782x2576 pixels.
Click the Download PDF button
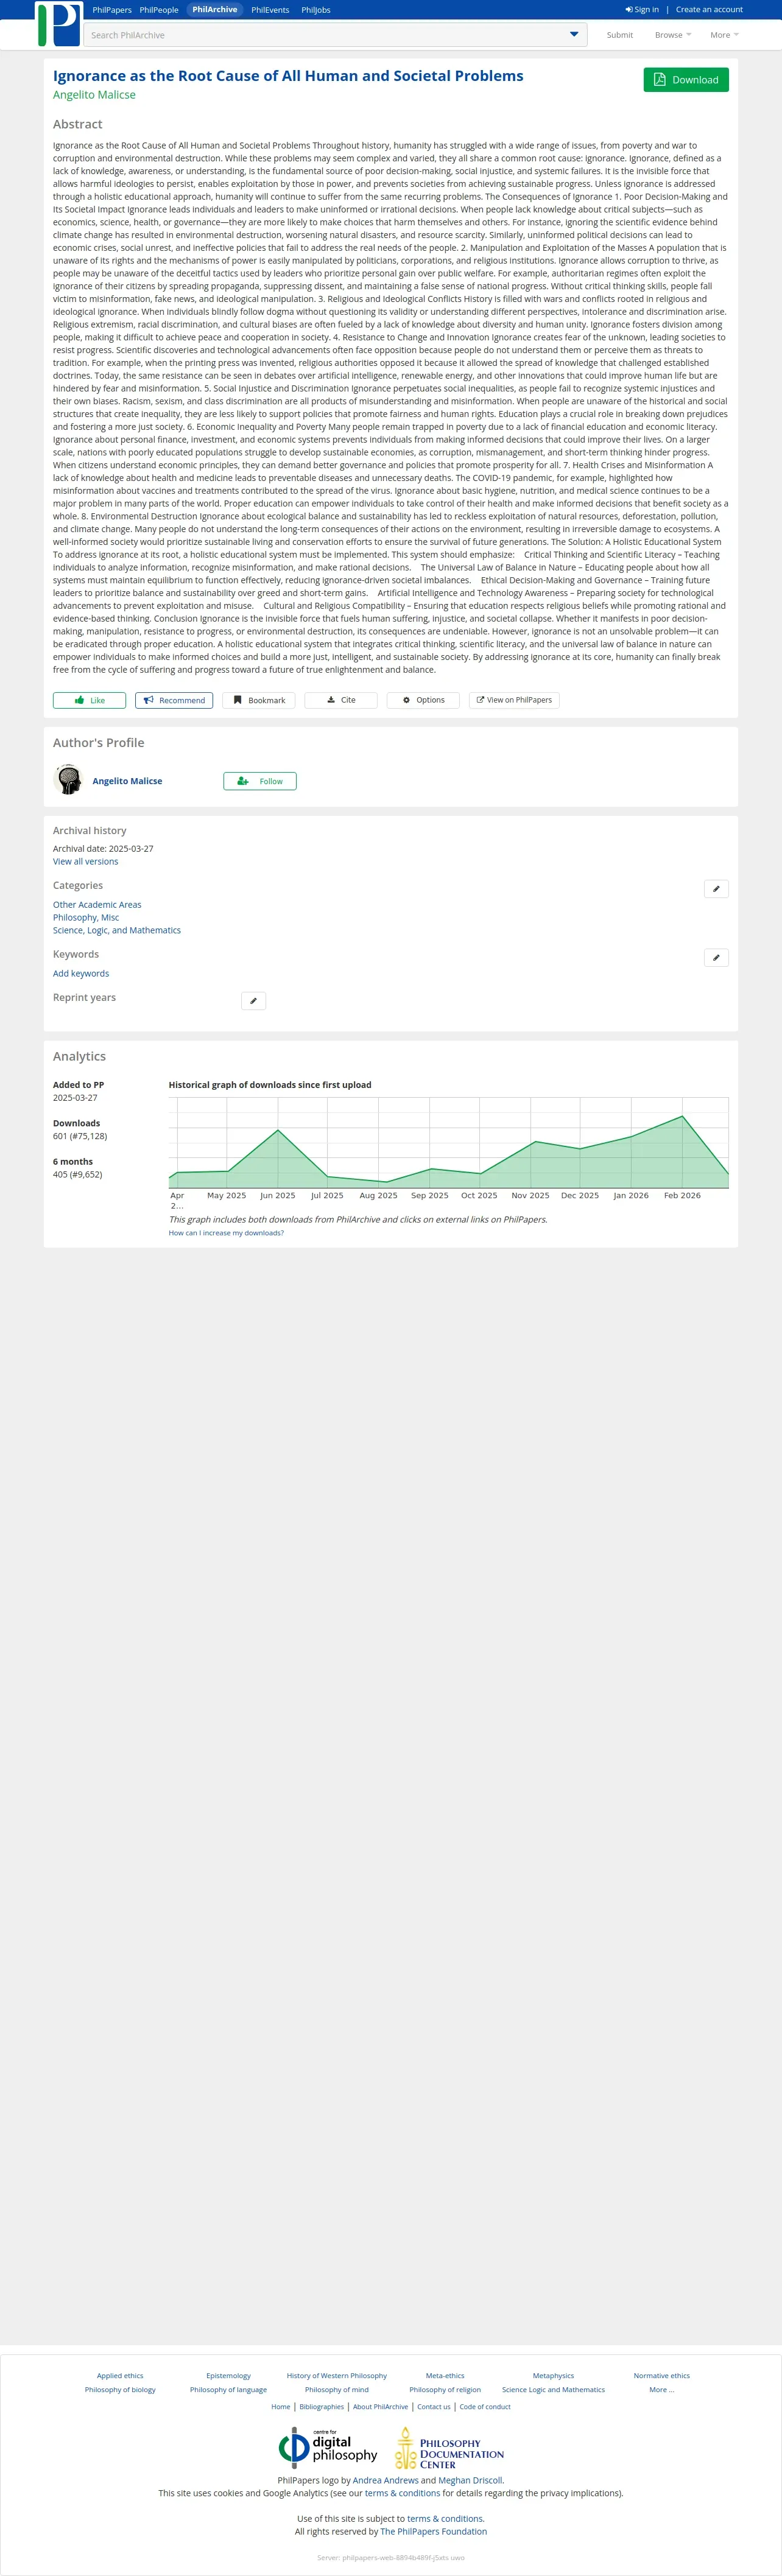pos(685,80)
